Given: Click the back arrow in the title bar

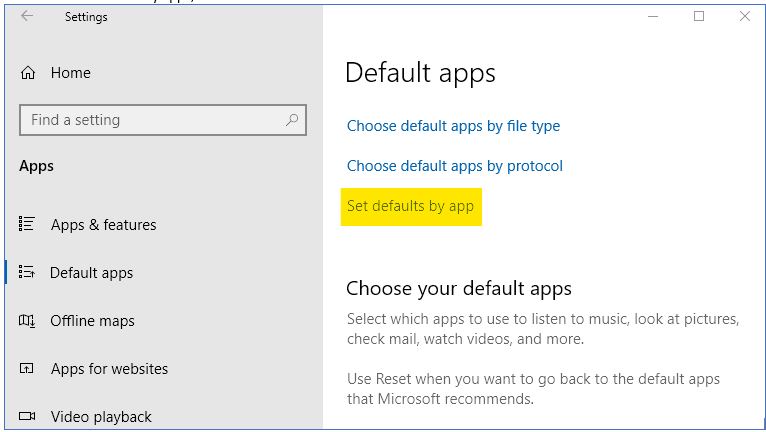Looking at the screenshot, I should (27, 17).
